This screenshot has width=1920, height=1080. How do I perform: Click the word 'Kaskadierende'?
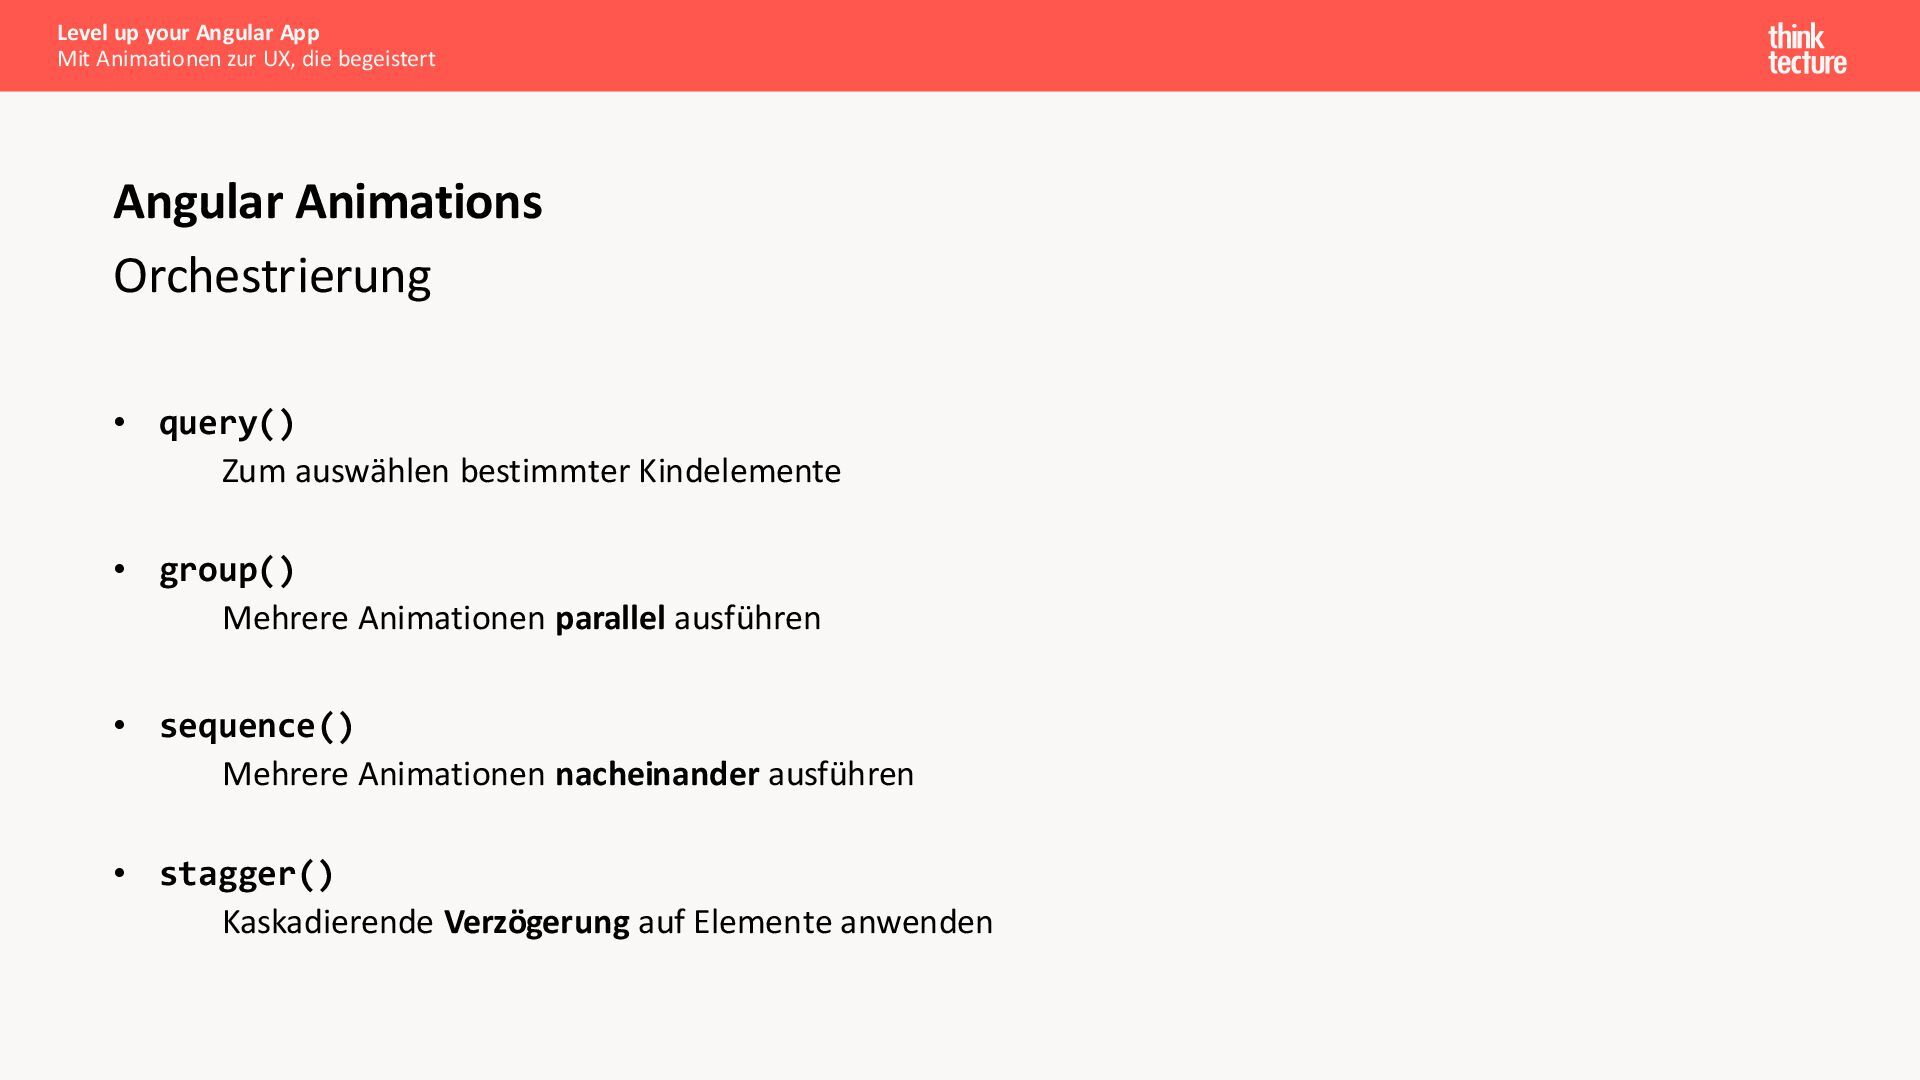click(x=328, y=922)
